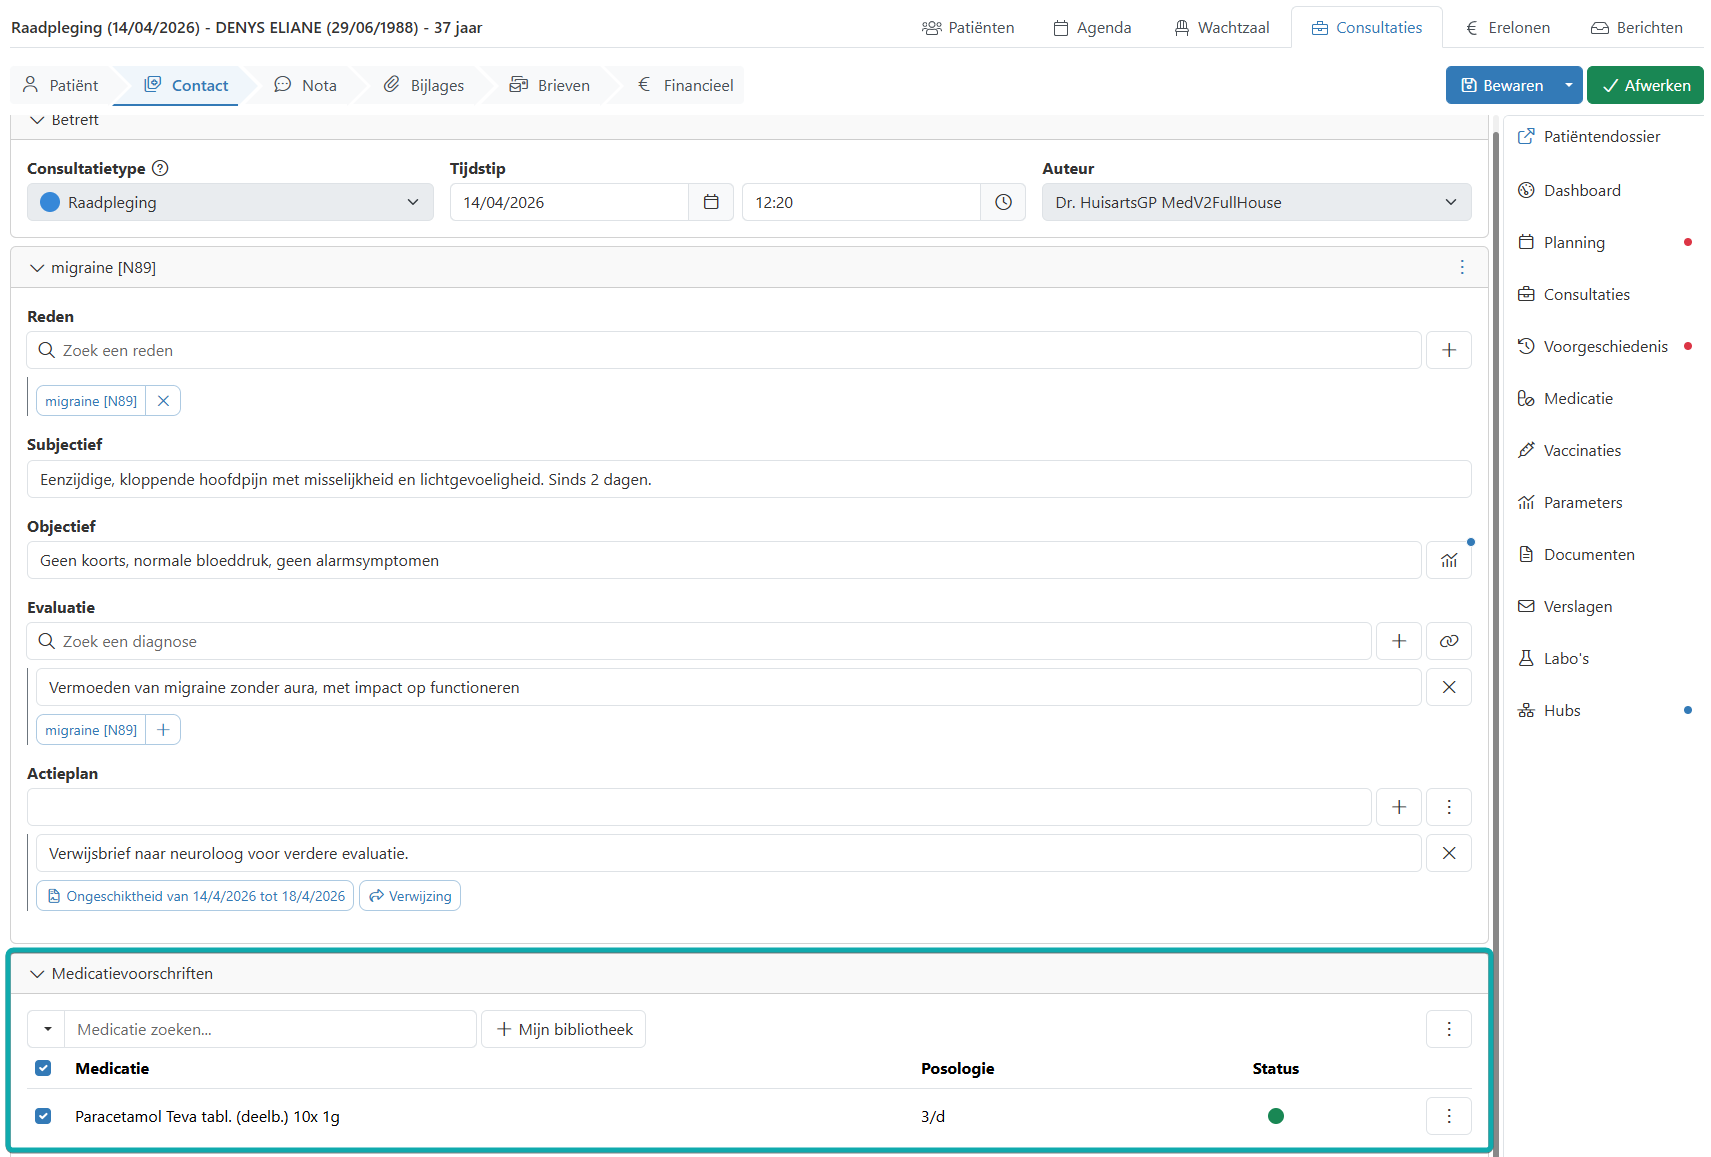Open the Verwijzing referral link
Screen dimensions: 1711x1157
410,896
